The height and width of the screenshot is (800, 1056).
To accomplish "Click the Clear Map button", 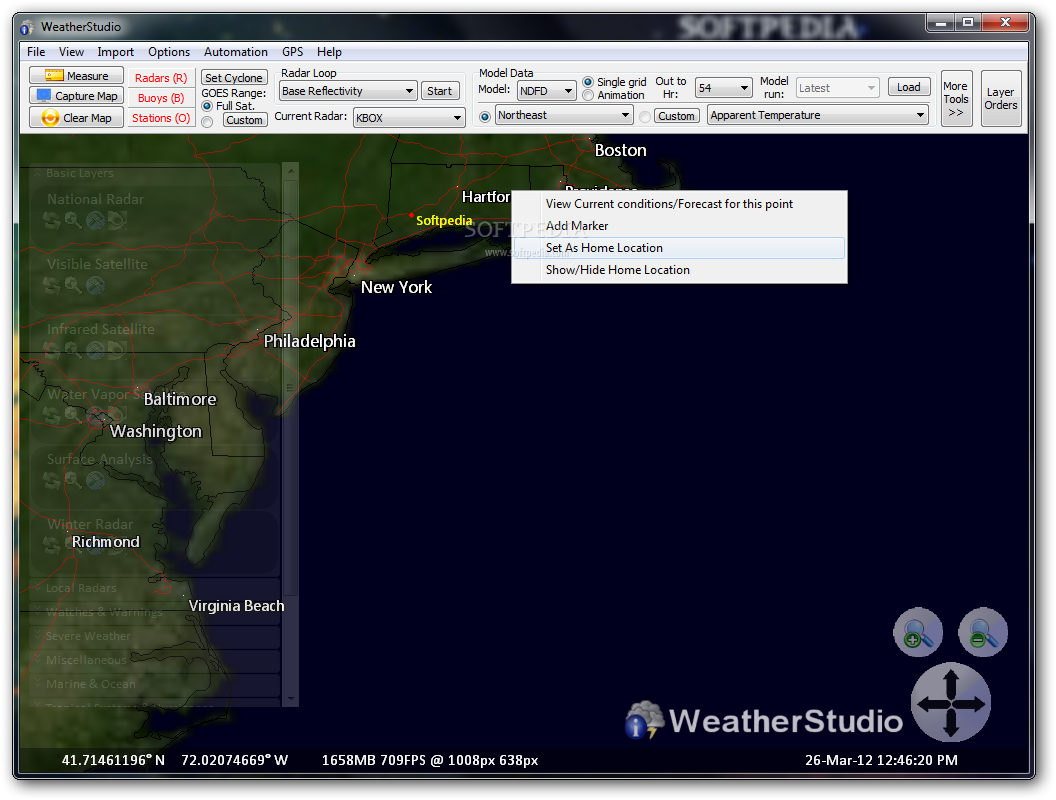I will tap(76, 118).
